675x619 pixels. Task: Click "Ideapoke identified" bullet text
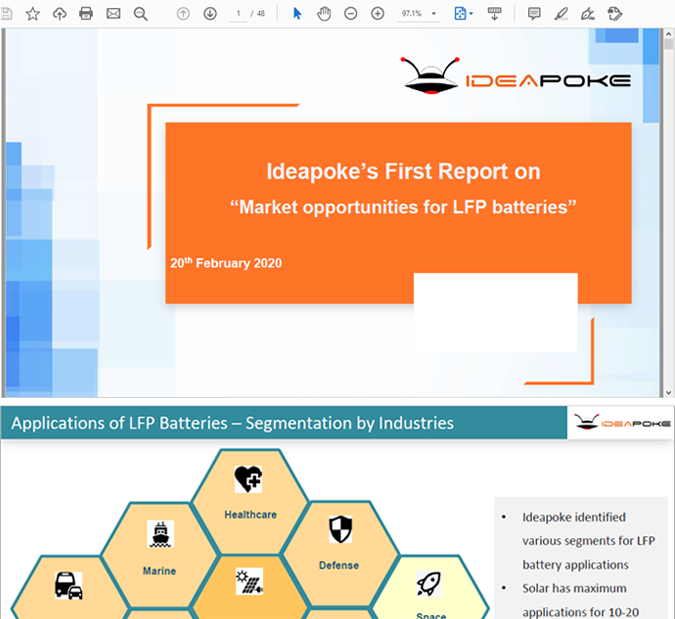574,517
